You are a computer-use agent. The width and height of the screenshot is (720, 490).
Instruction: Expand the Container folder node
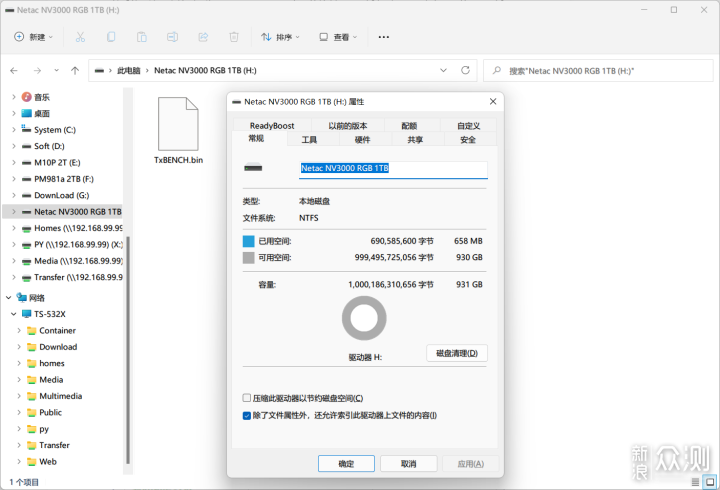click(x=19, y=331)
